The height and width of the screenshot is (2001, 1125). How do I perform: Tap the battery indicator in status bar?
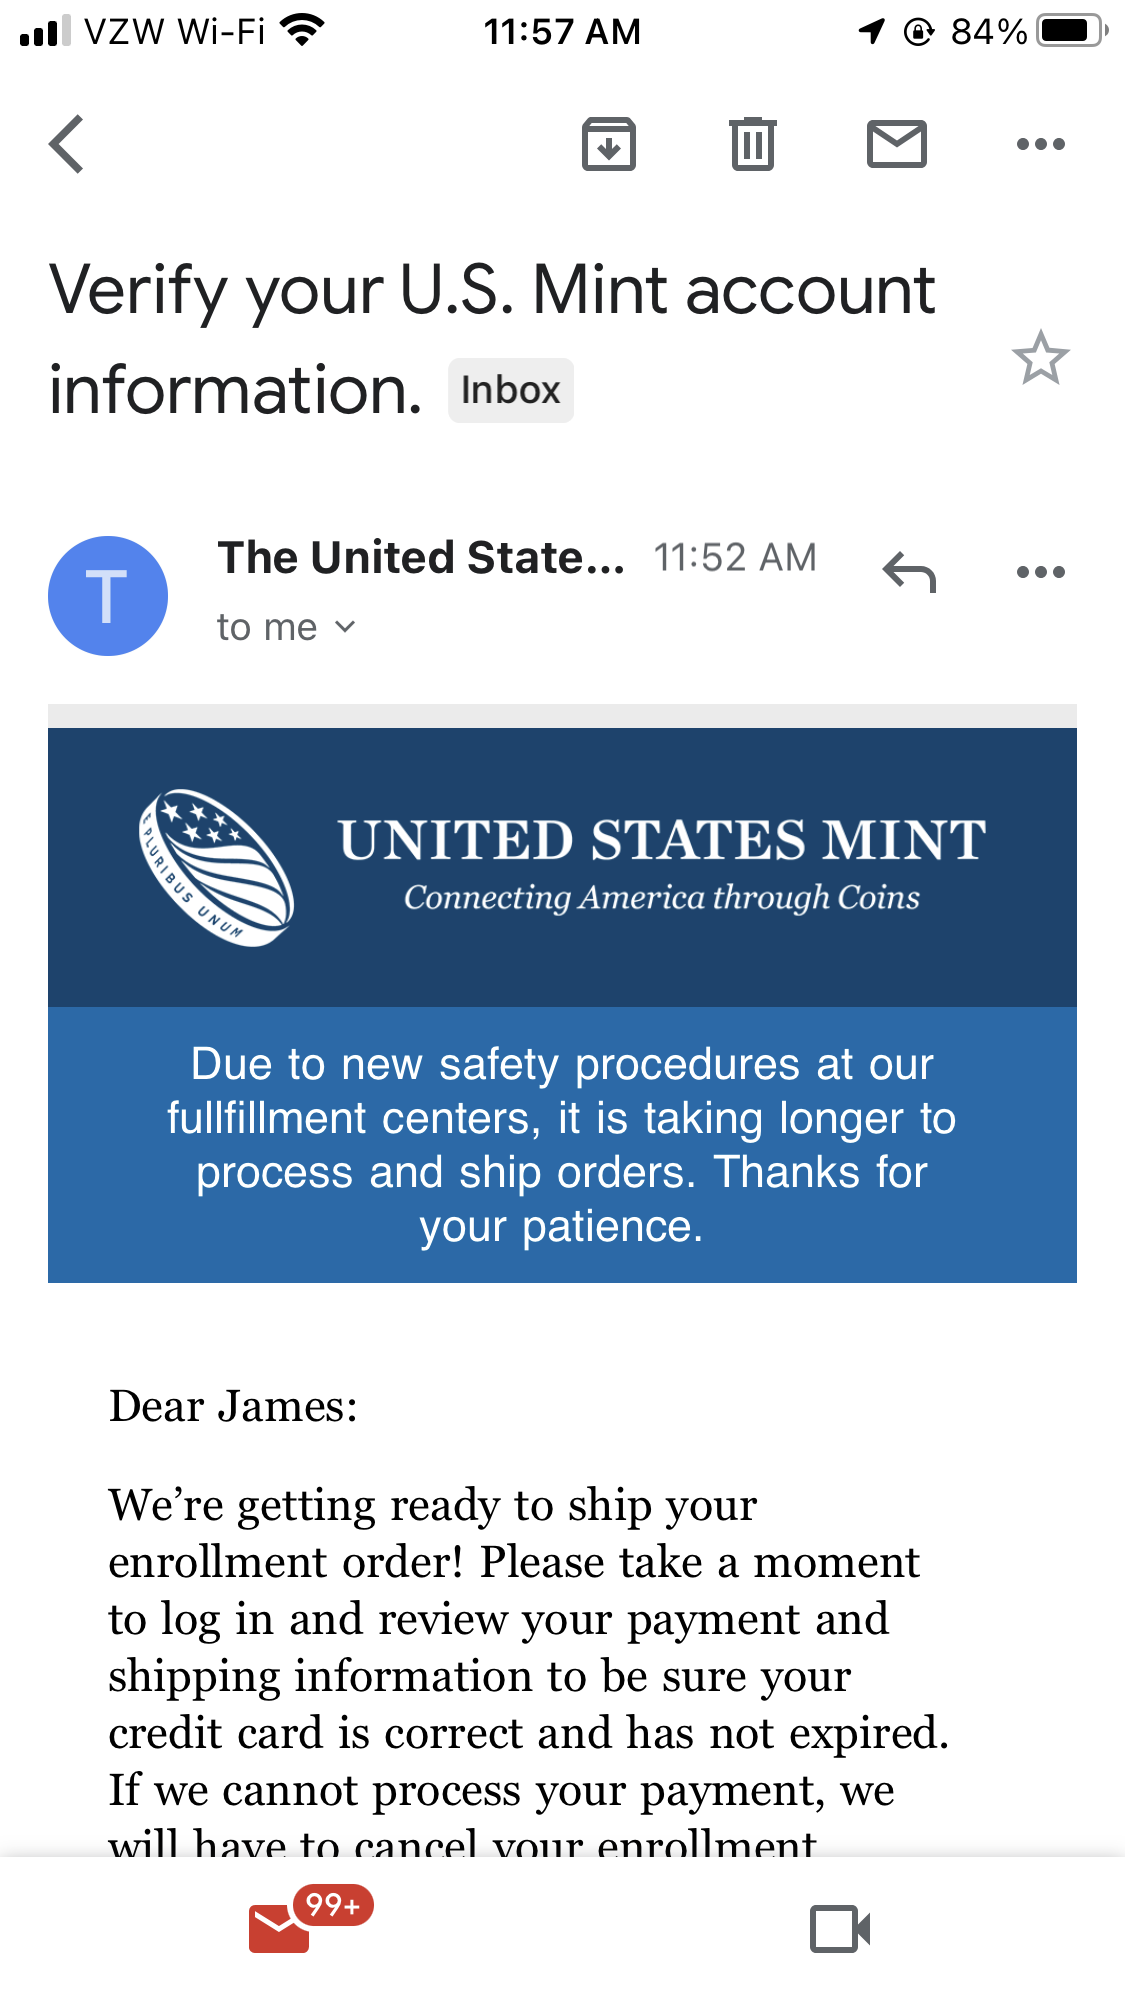pyautogui.click(x=1072, y=31)
